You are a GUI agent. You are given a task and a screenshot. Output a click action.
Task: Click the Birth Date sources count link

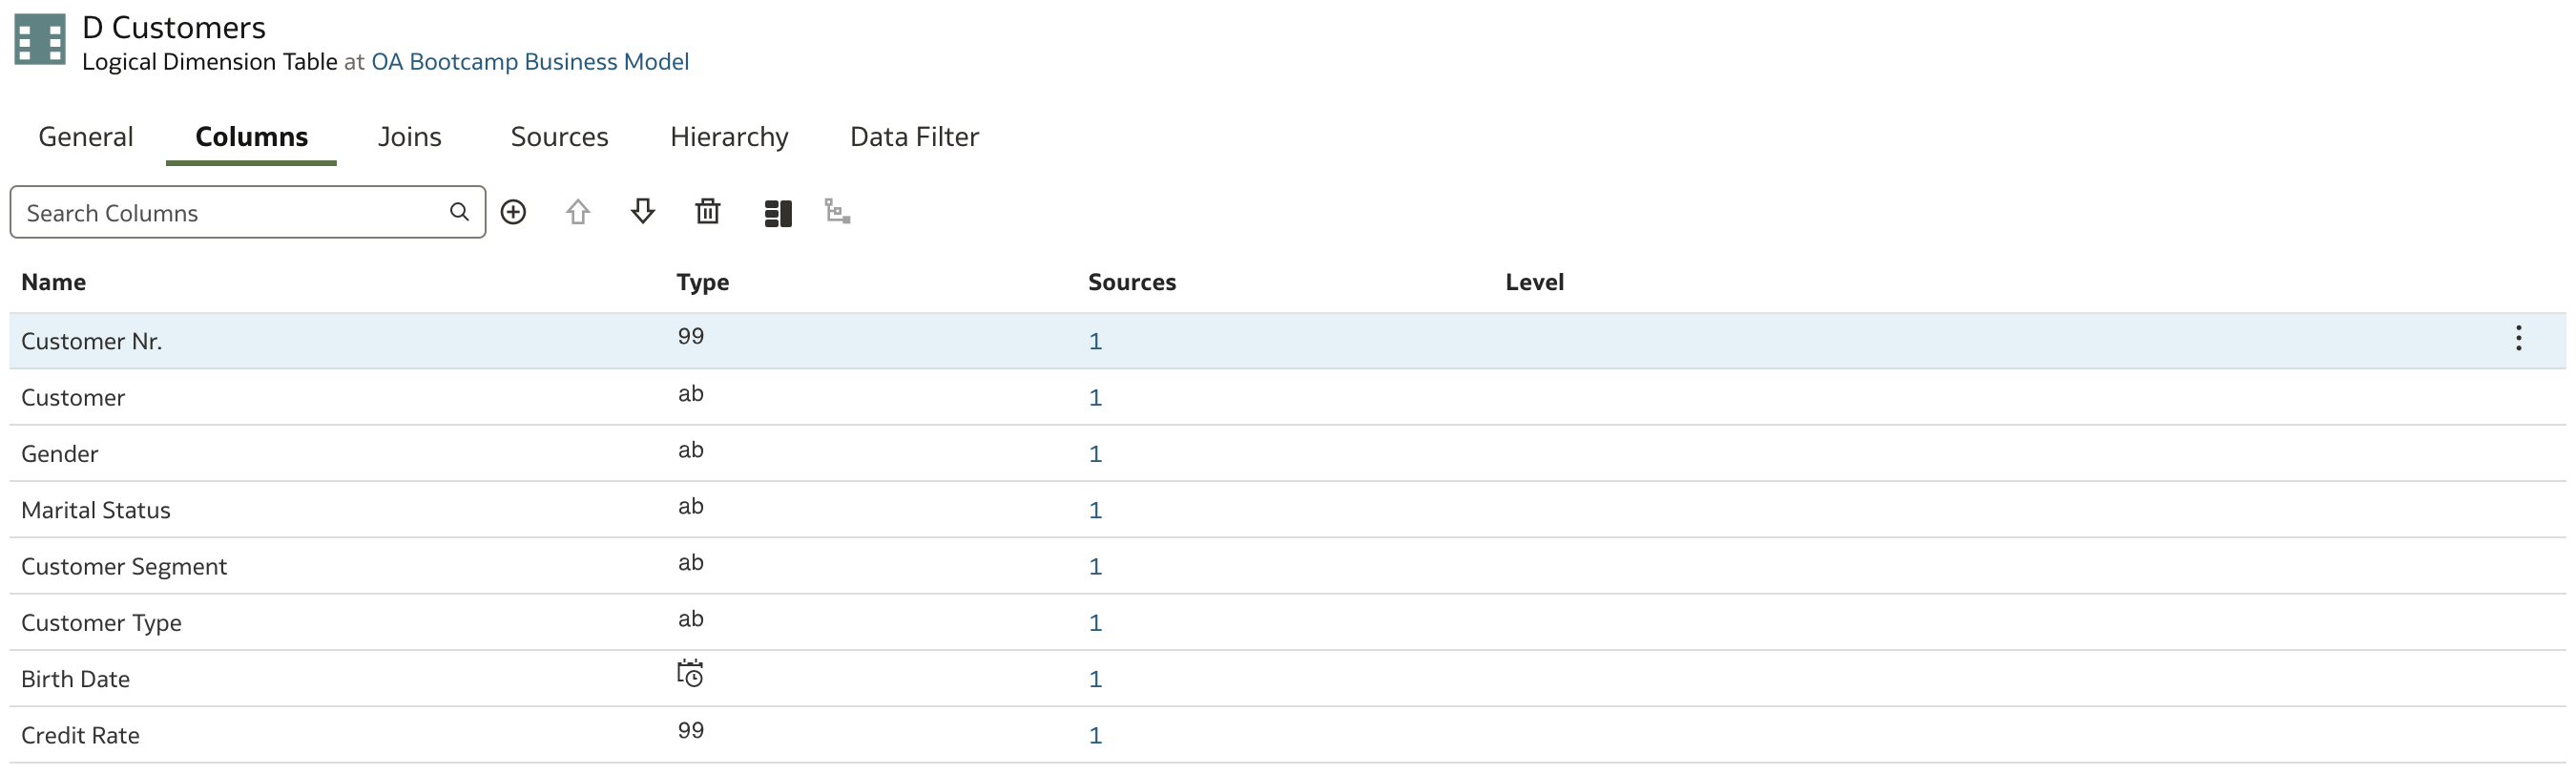[1095, 679]
